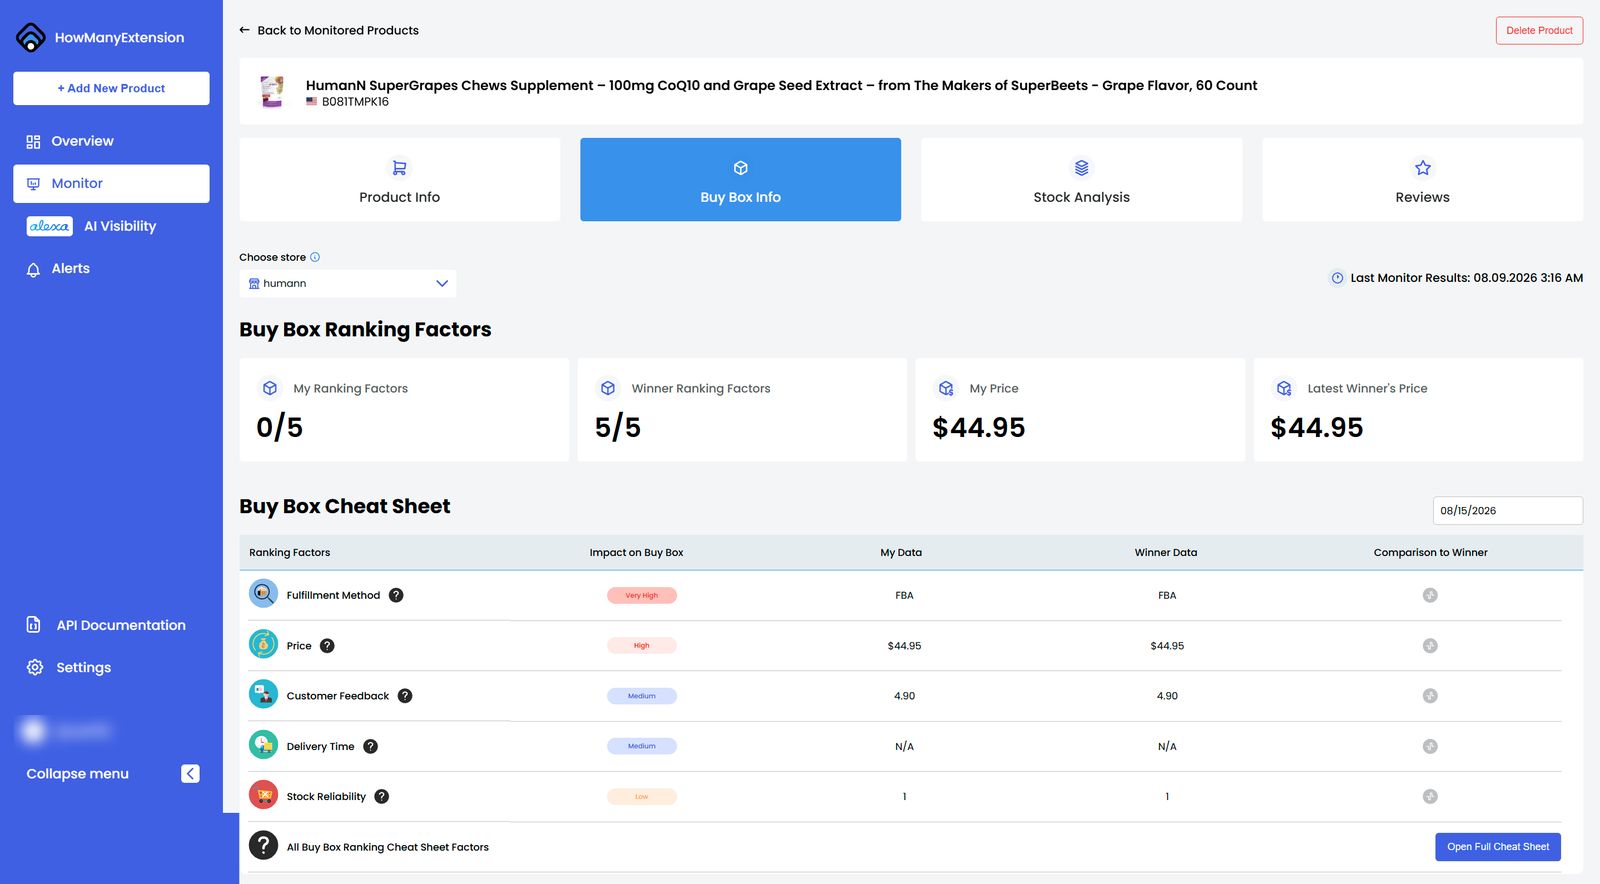Screen dimensions: 1600x884
Task: Click the clock icon beside Last Monitor Results
Action: [1337, 278]
